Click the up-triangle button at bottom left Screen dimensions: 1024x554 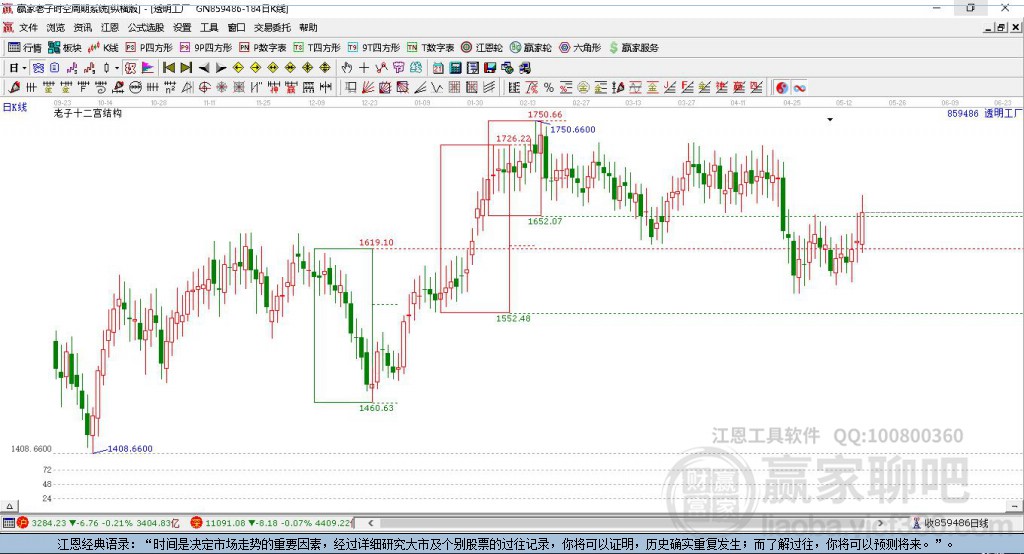10,506
